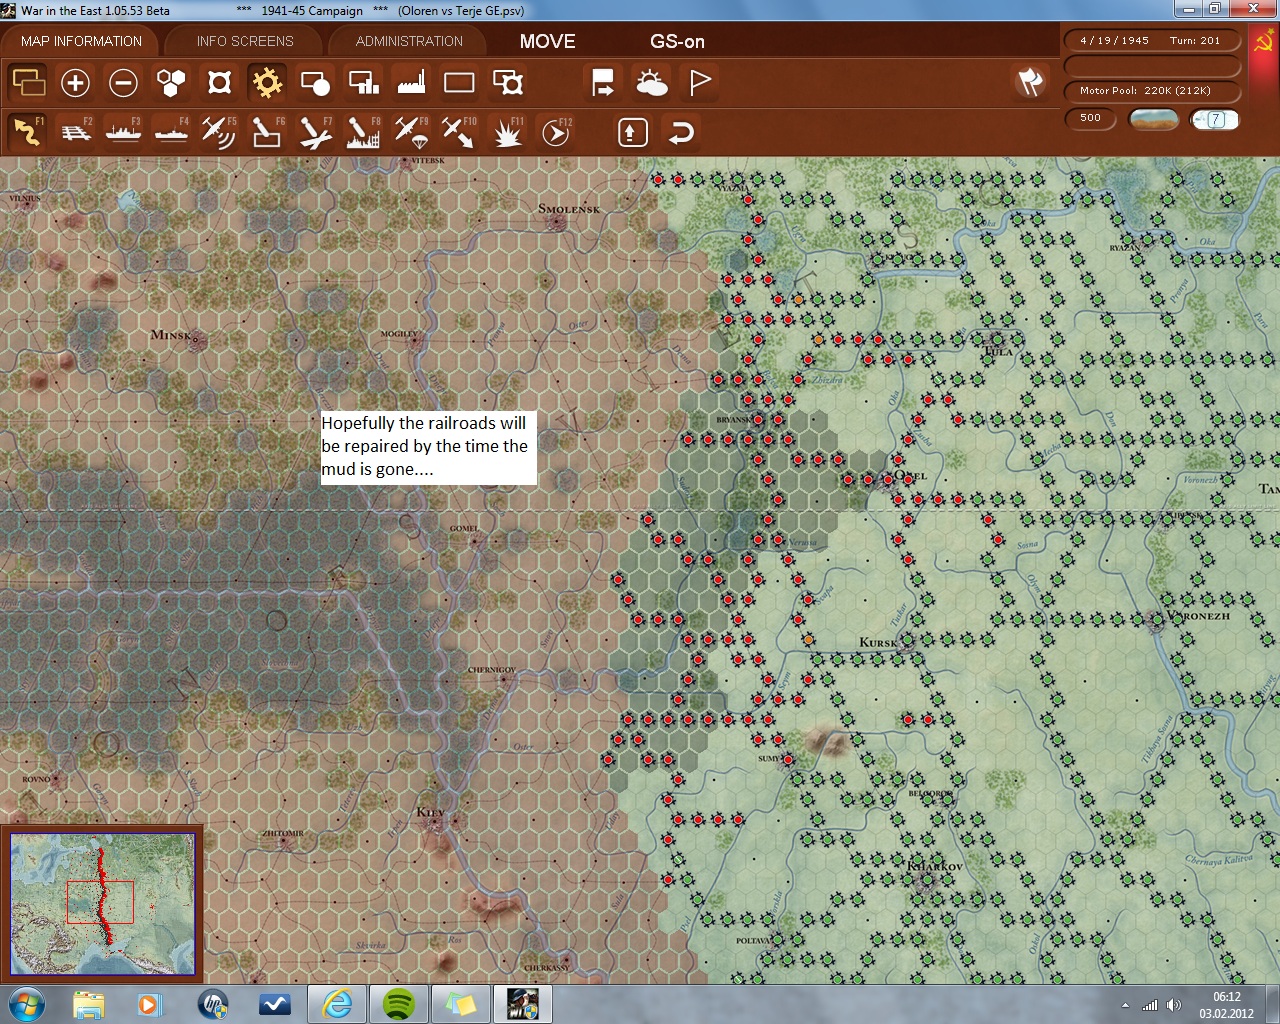Select the F5 air recon icon
Image resolution: width=1280 pixels, height=1024 pixels.
[219, 131]
